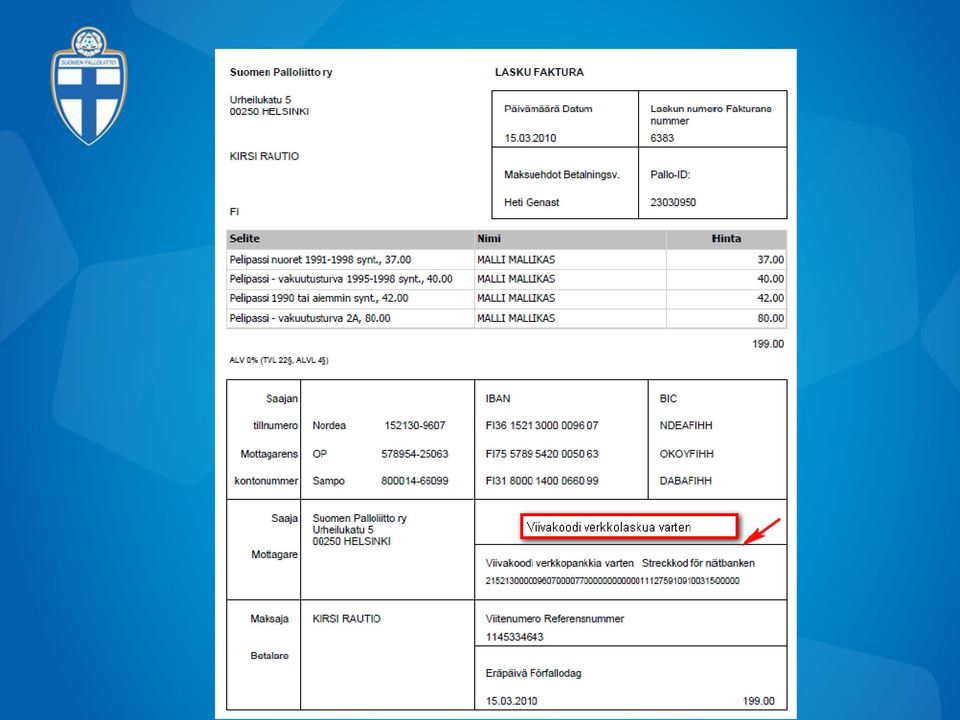960x720 pixels.
Task: Click the 'Betalare' label
Action: (269, 656)
